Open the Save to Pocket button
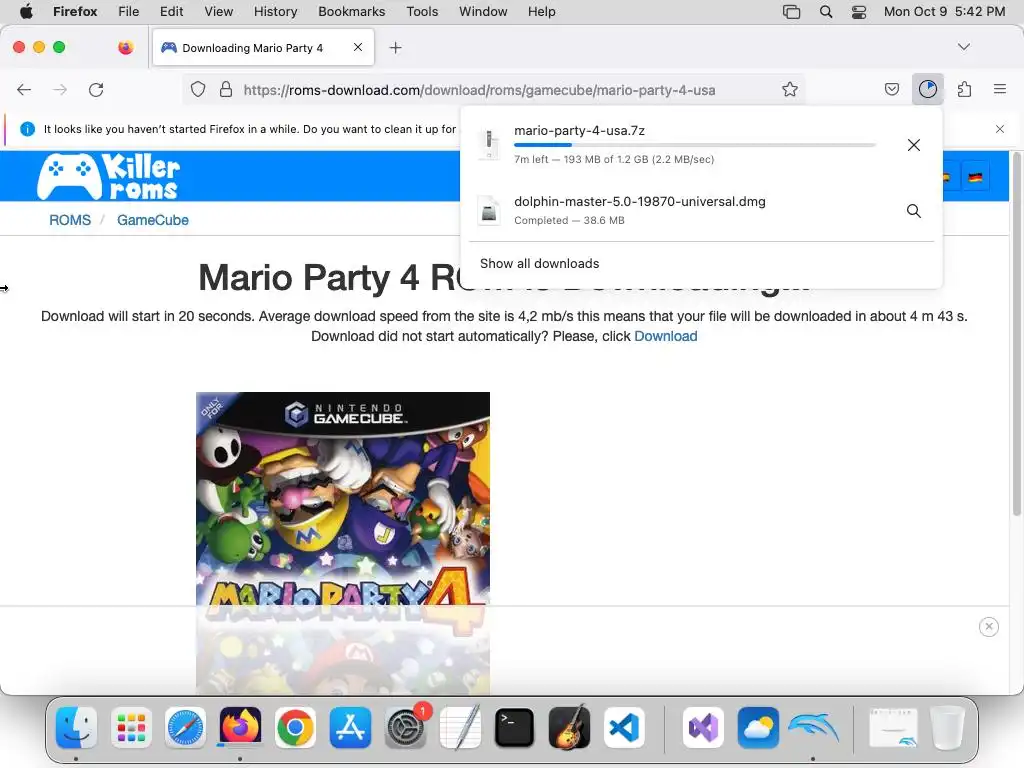 892,89
